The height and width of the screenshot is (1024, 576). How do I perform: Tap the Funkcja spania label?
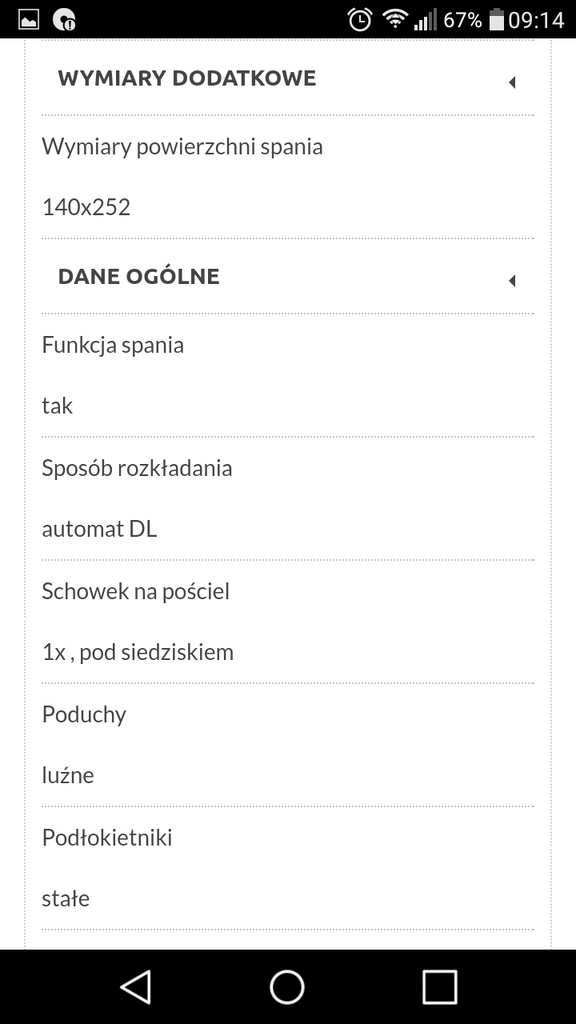113,345
